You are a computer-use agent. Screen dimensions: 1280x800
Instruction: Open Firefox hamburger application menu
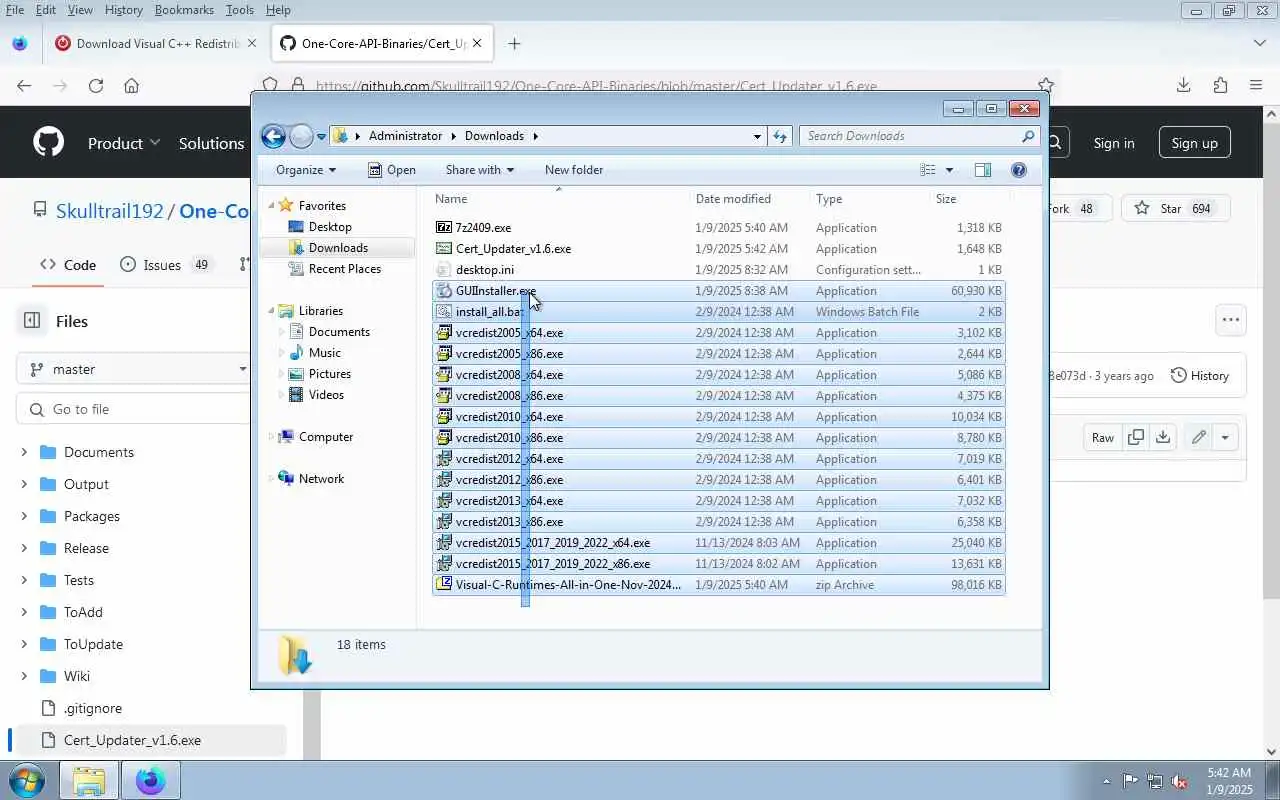(x=1256, y=85)
